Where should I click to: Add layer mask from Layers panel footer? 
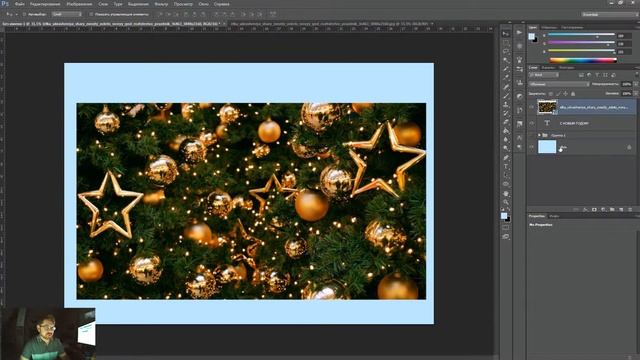(594, 209)
